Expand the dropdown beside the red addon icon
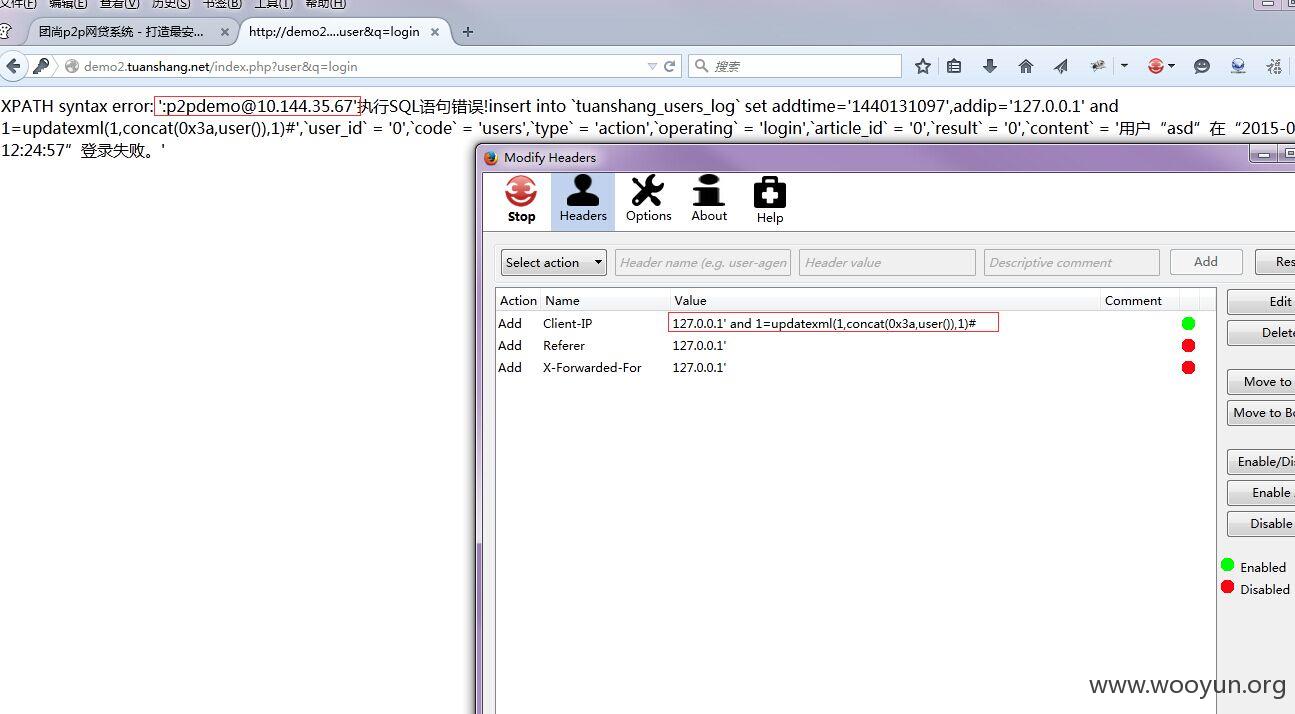 [x=1171, y=66]
